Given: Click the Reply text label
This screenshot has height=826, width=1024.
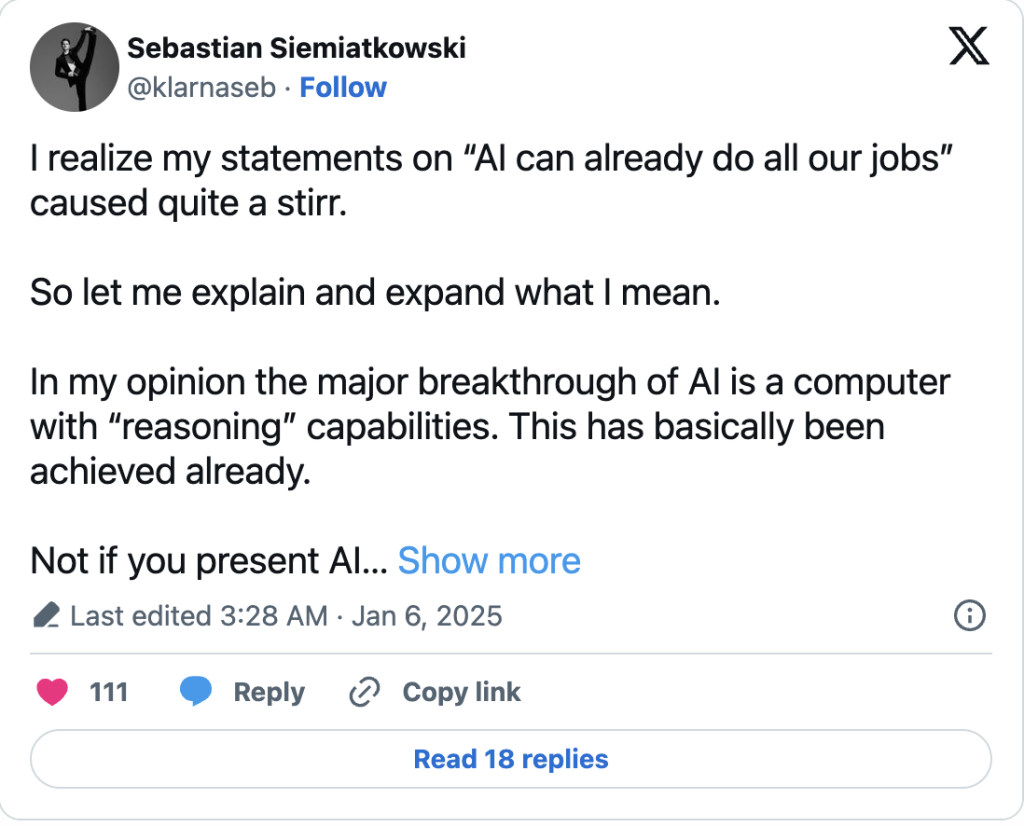Looking at the screenshot, I should [269, 692].
